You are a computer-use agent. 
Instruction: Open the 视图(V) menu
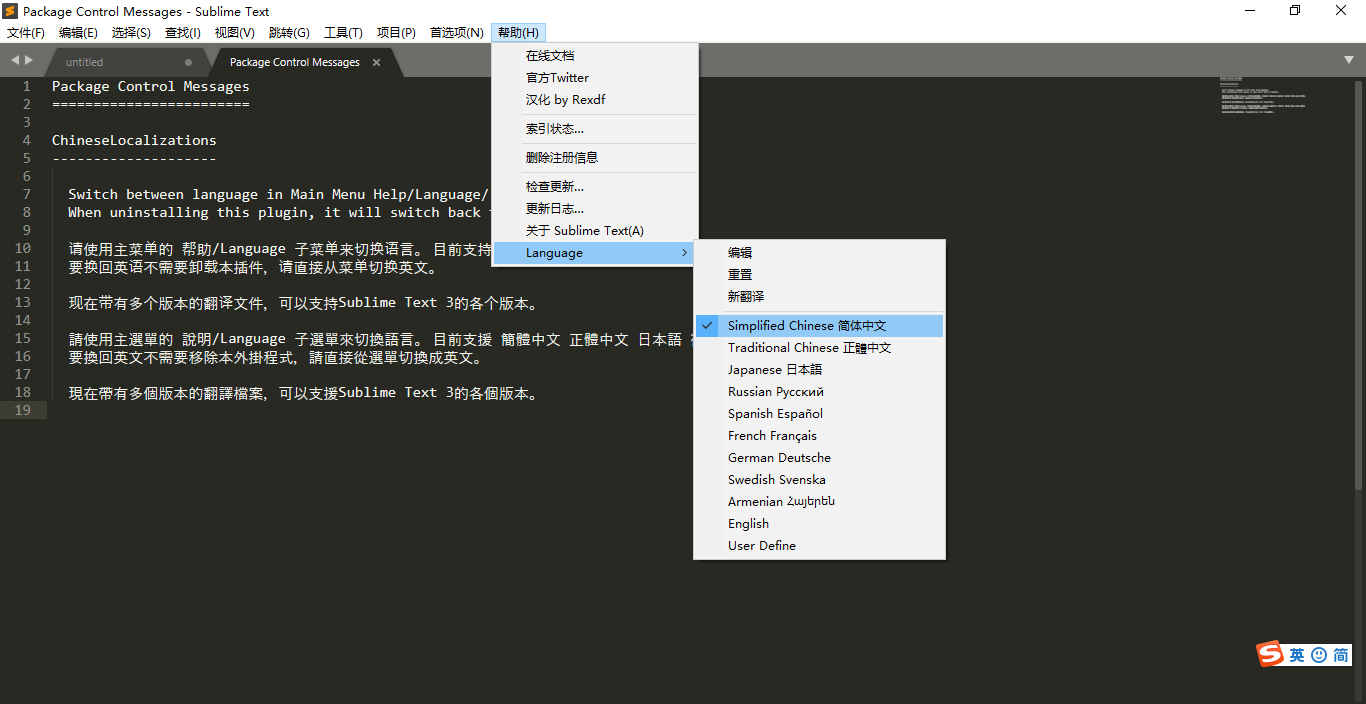[x=234, y=33]
